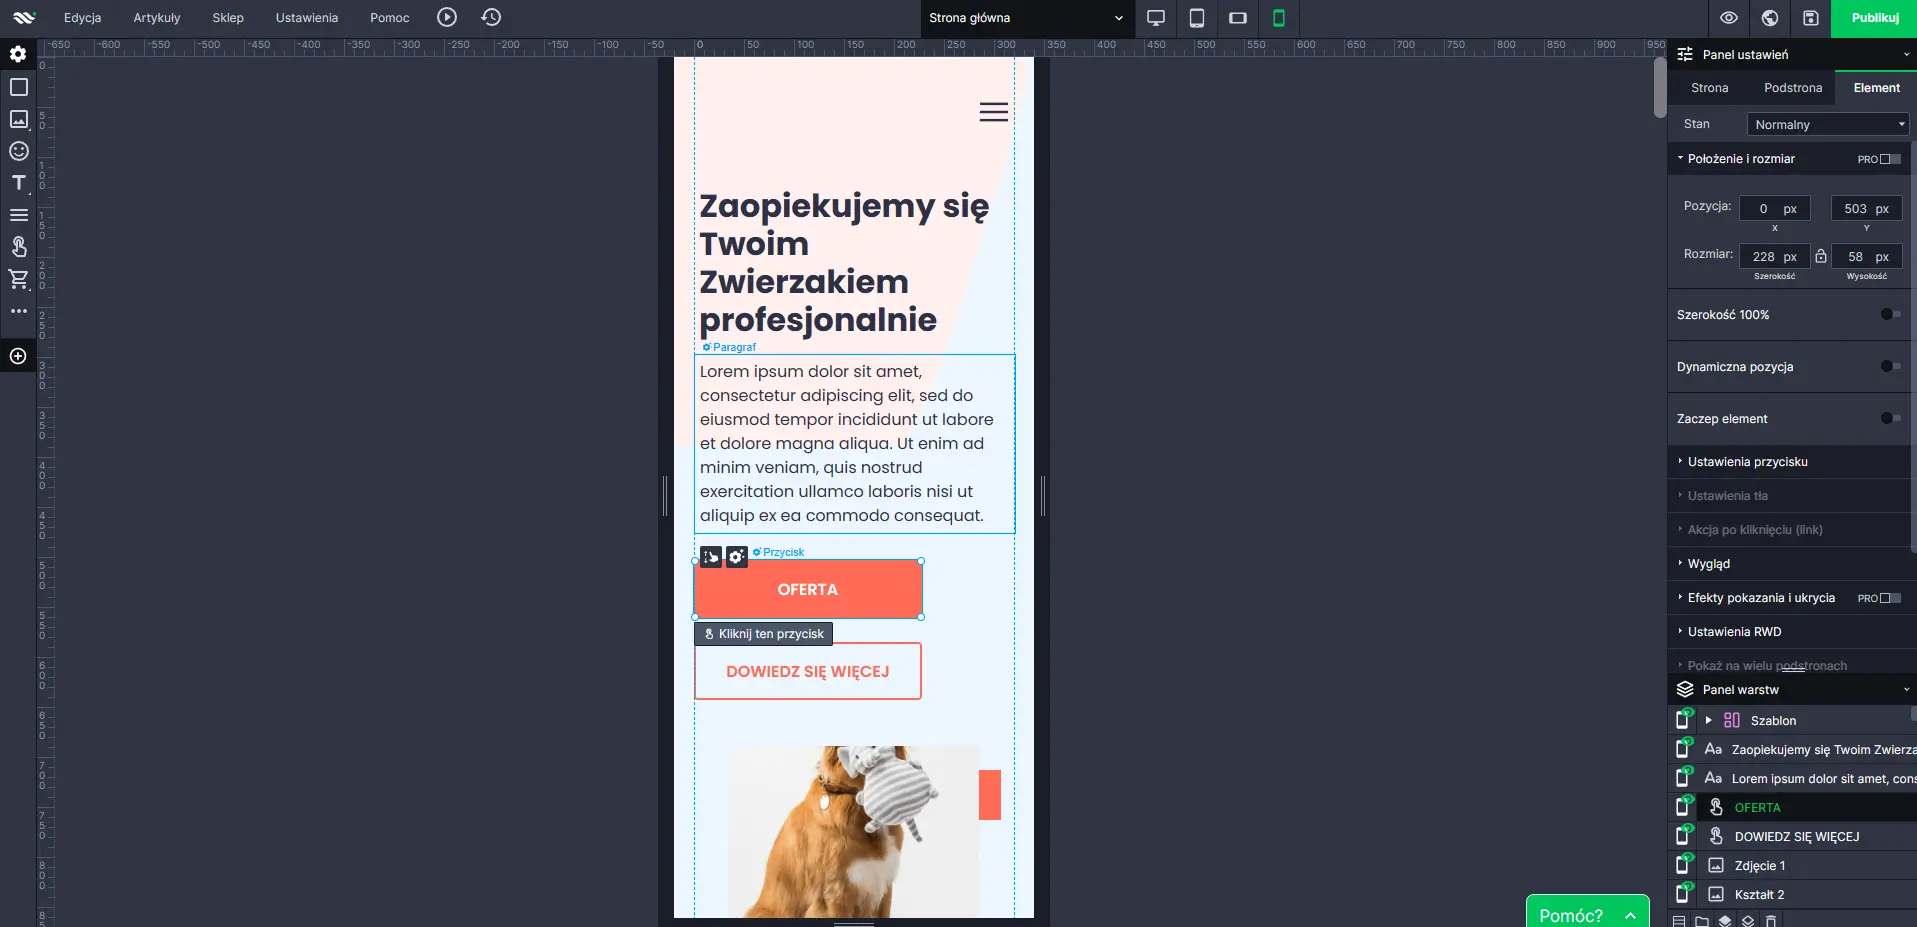This screenshot has width=1917, height=927.
Task: Switch to the Podstrona tab
Action: [1792, 88]
